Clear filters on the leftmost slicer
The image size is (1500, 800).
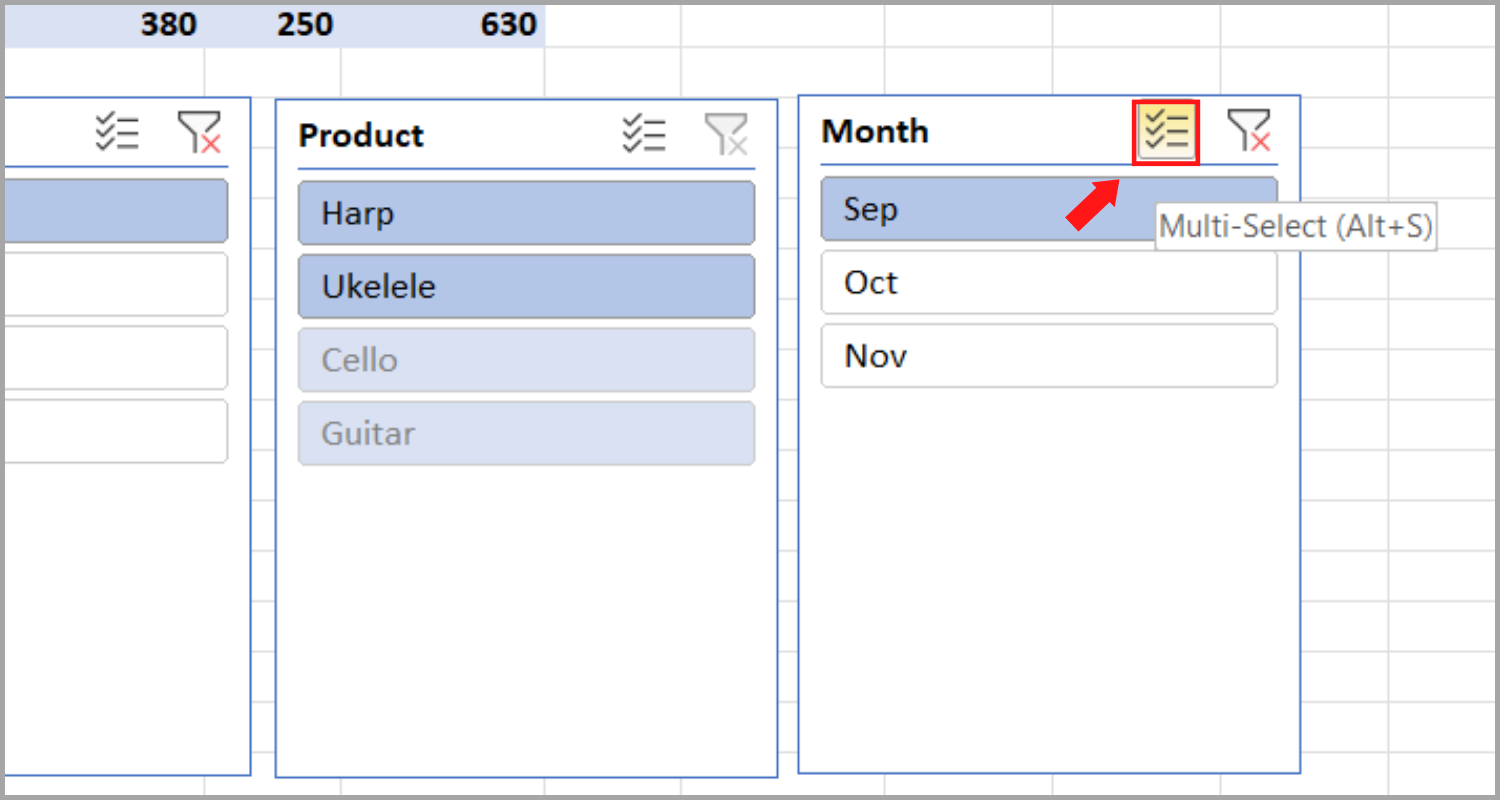tap(200, 131)
